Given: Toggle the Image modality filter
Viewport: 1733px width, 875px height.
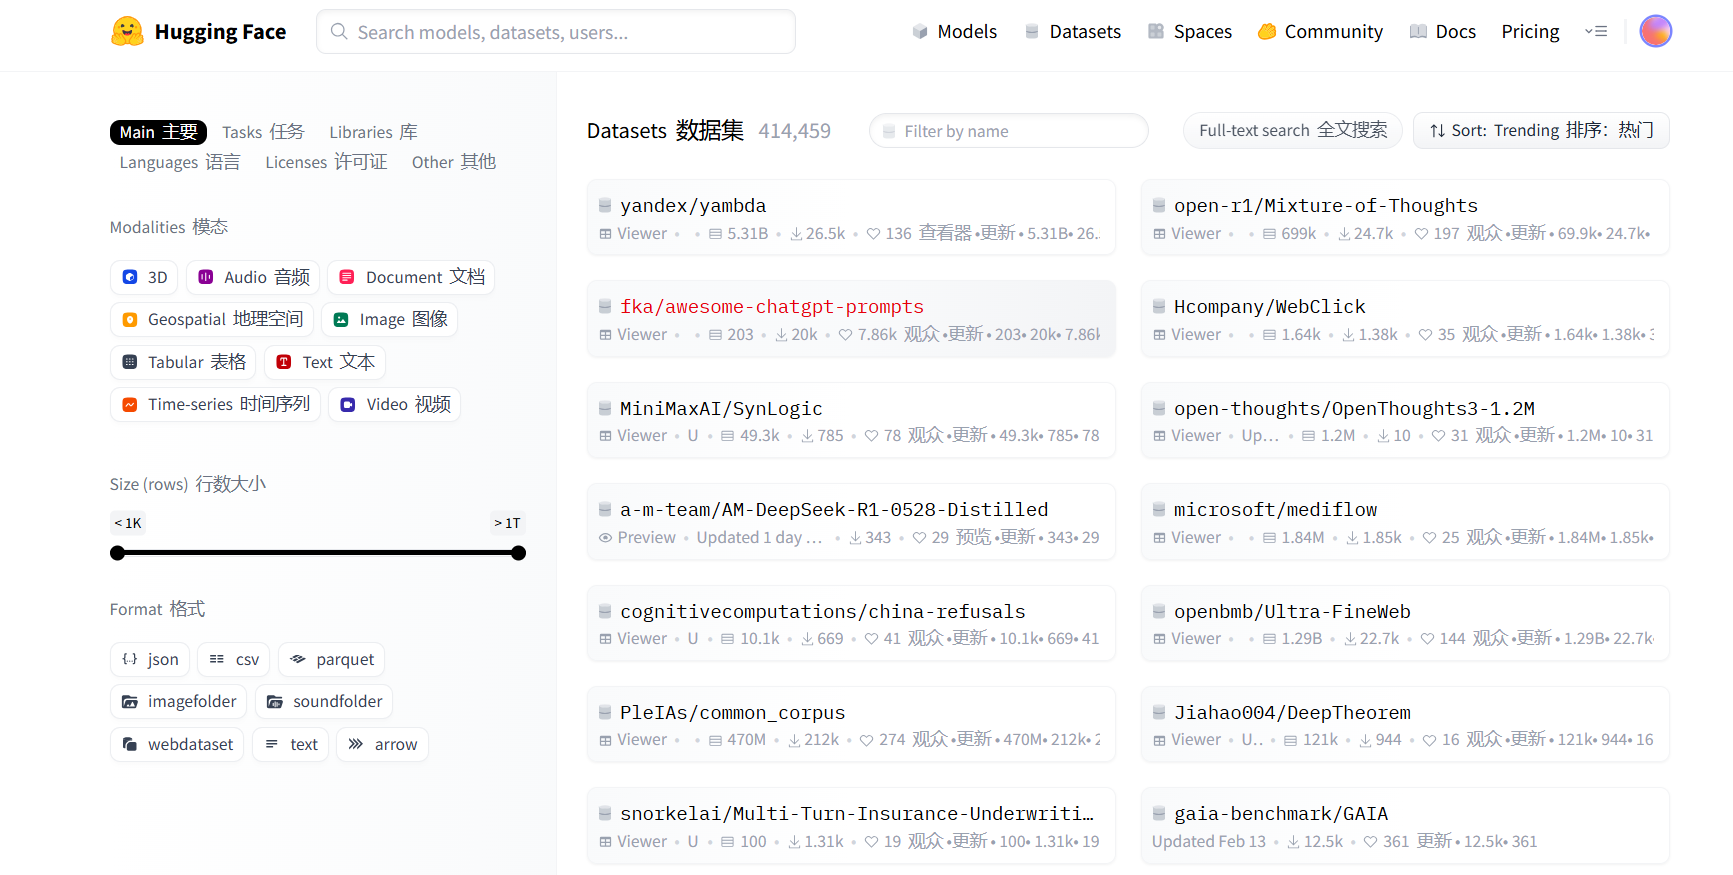Looking at the screenshot, I should click(390, 319).
